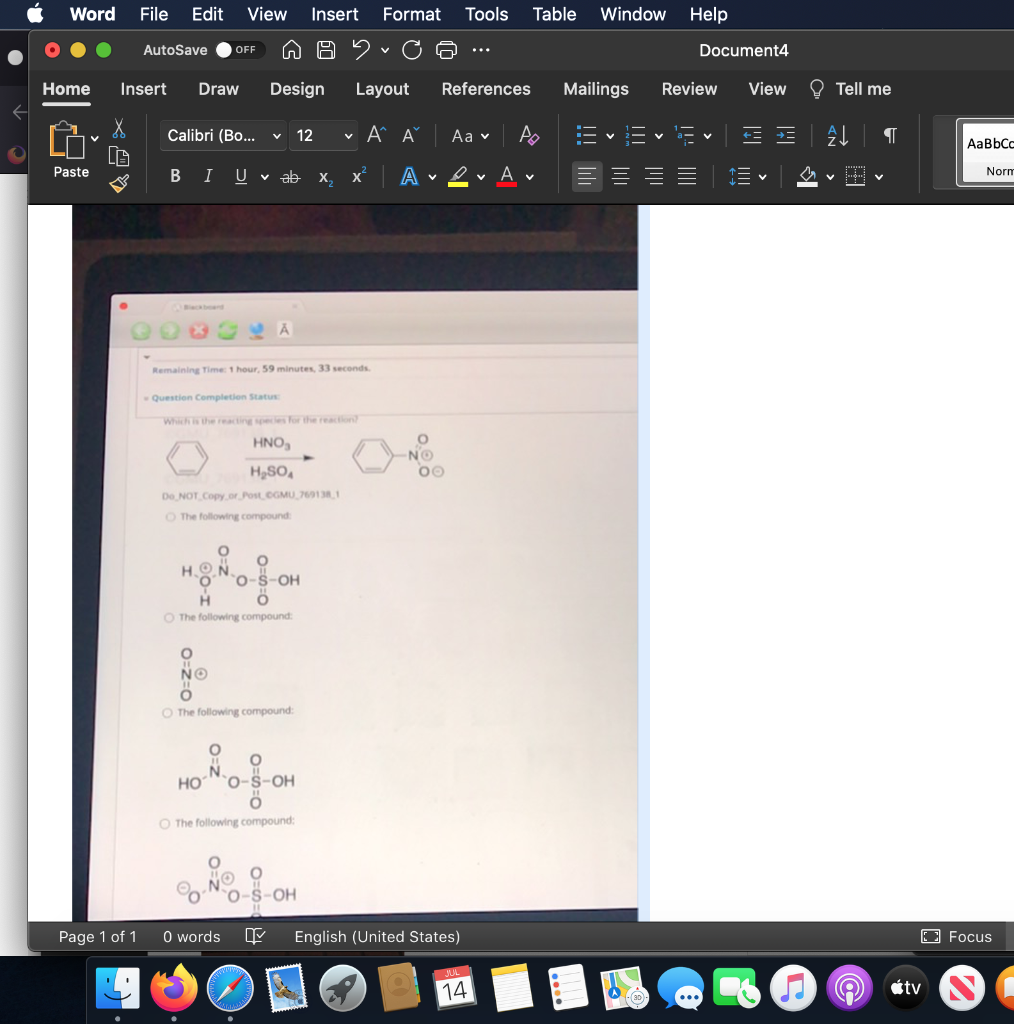Open the Format menu in the menu bar

(411, 14)
